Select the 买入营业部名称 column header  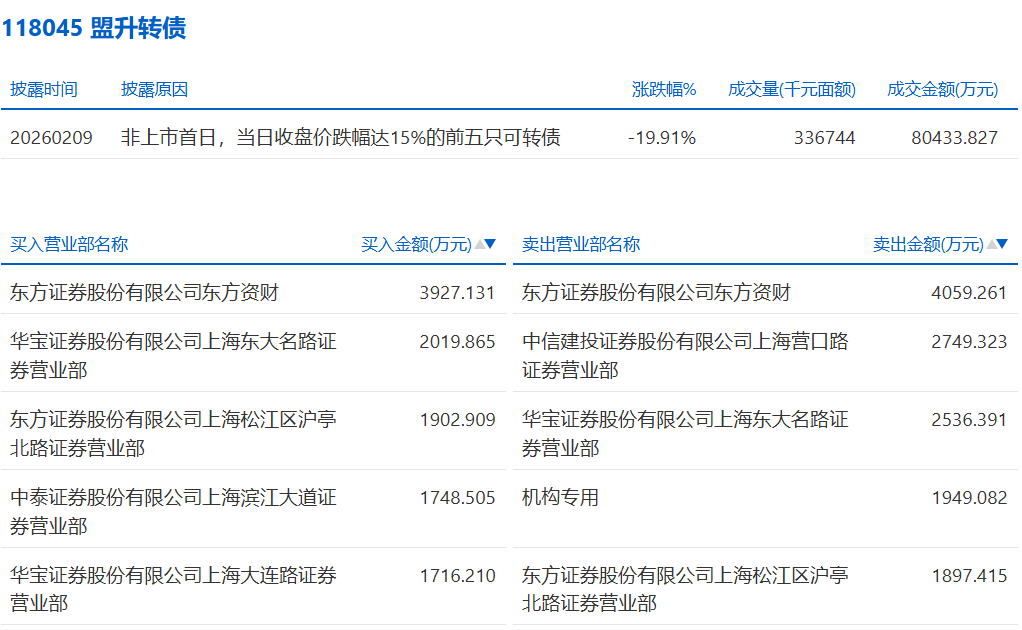(69, 244)
